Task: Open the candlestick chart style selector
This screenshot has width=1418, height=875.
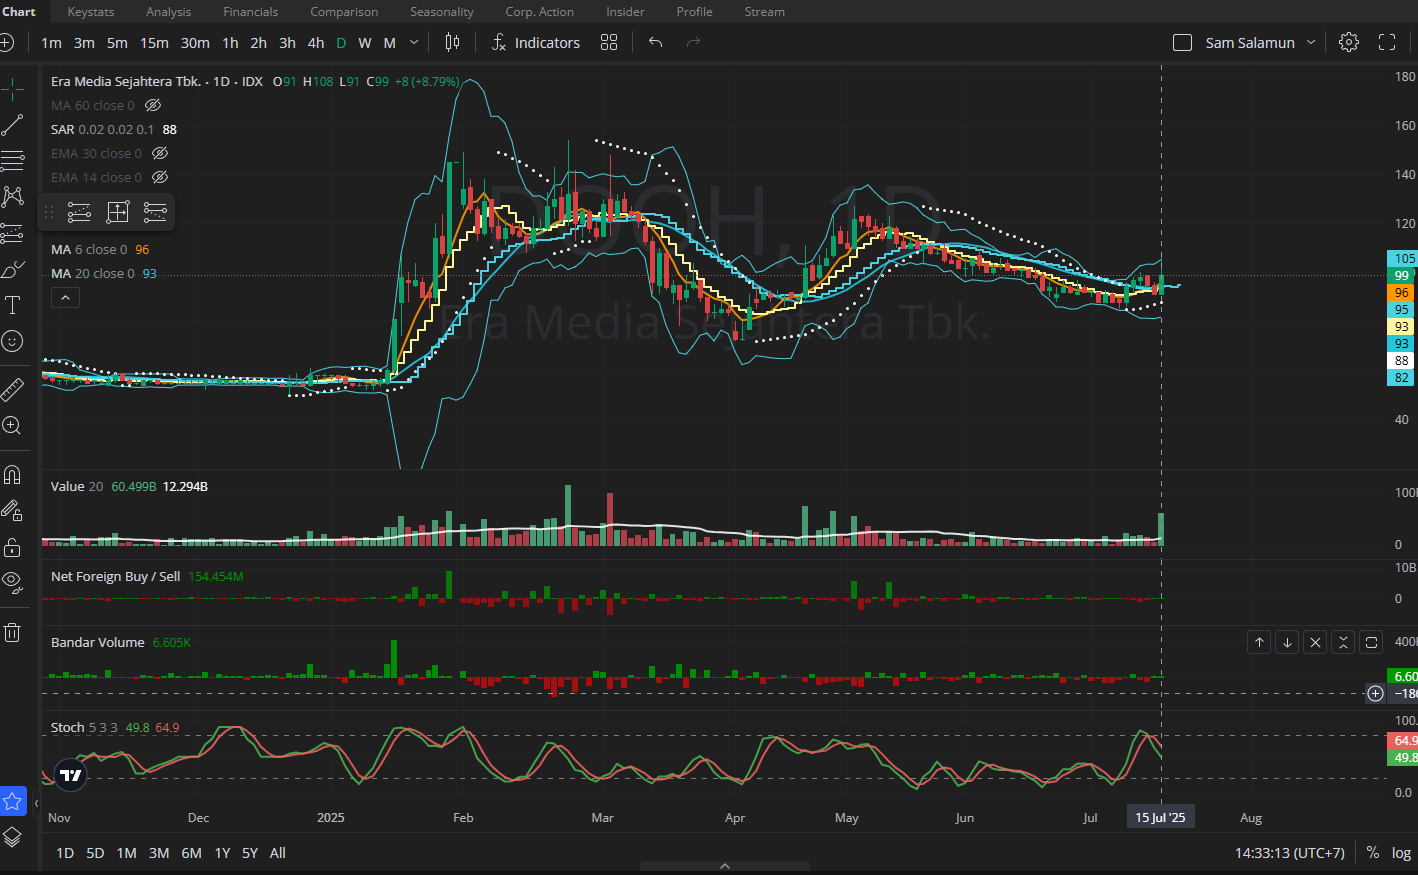Action: point(452,42)
